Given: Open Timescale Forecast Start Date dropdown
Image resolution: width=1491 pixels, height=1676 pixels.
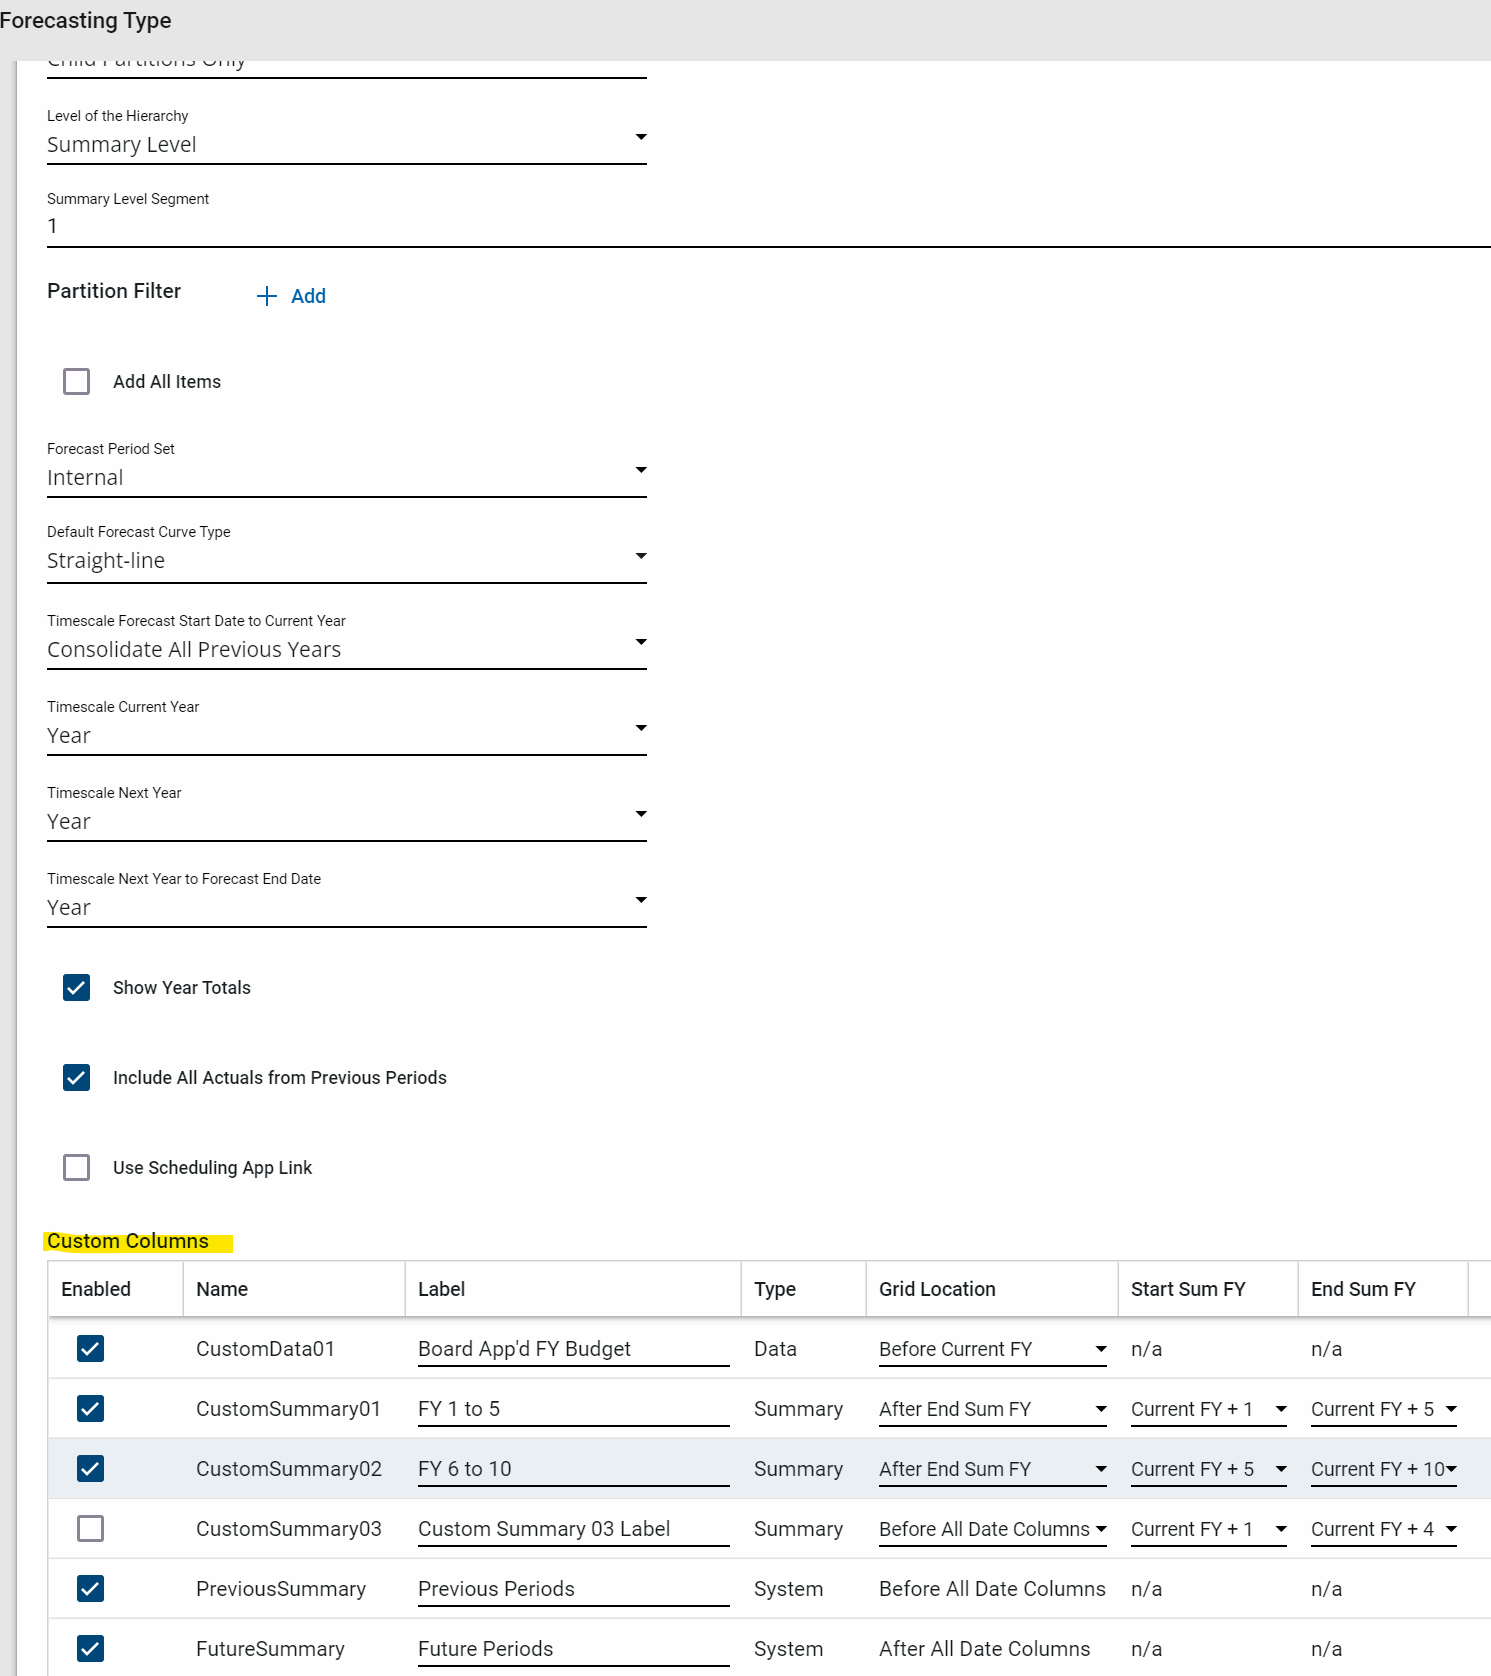Looking at the screenshot, I should [x=346, y=650].
